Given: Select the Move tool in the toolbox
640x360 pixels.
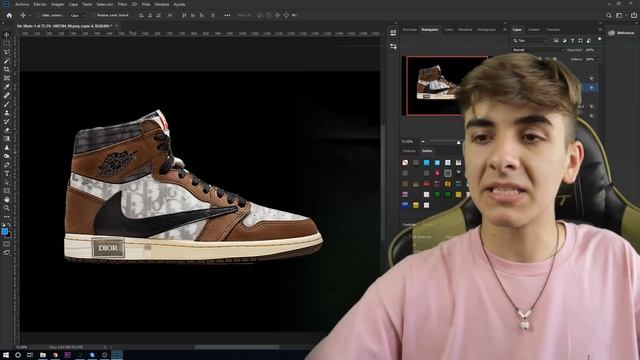Looking at the screenshot, I should click(x=7, y=35).
